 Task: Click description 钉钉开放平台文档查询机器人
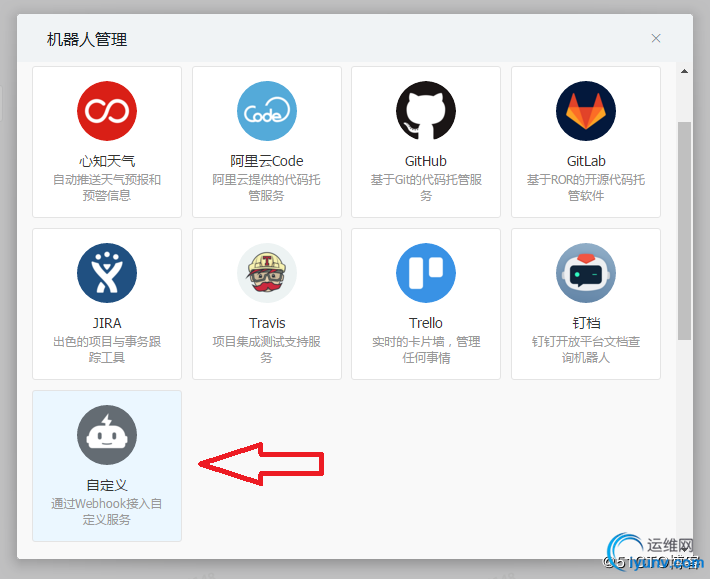coord(586,349)
